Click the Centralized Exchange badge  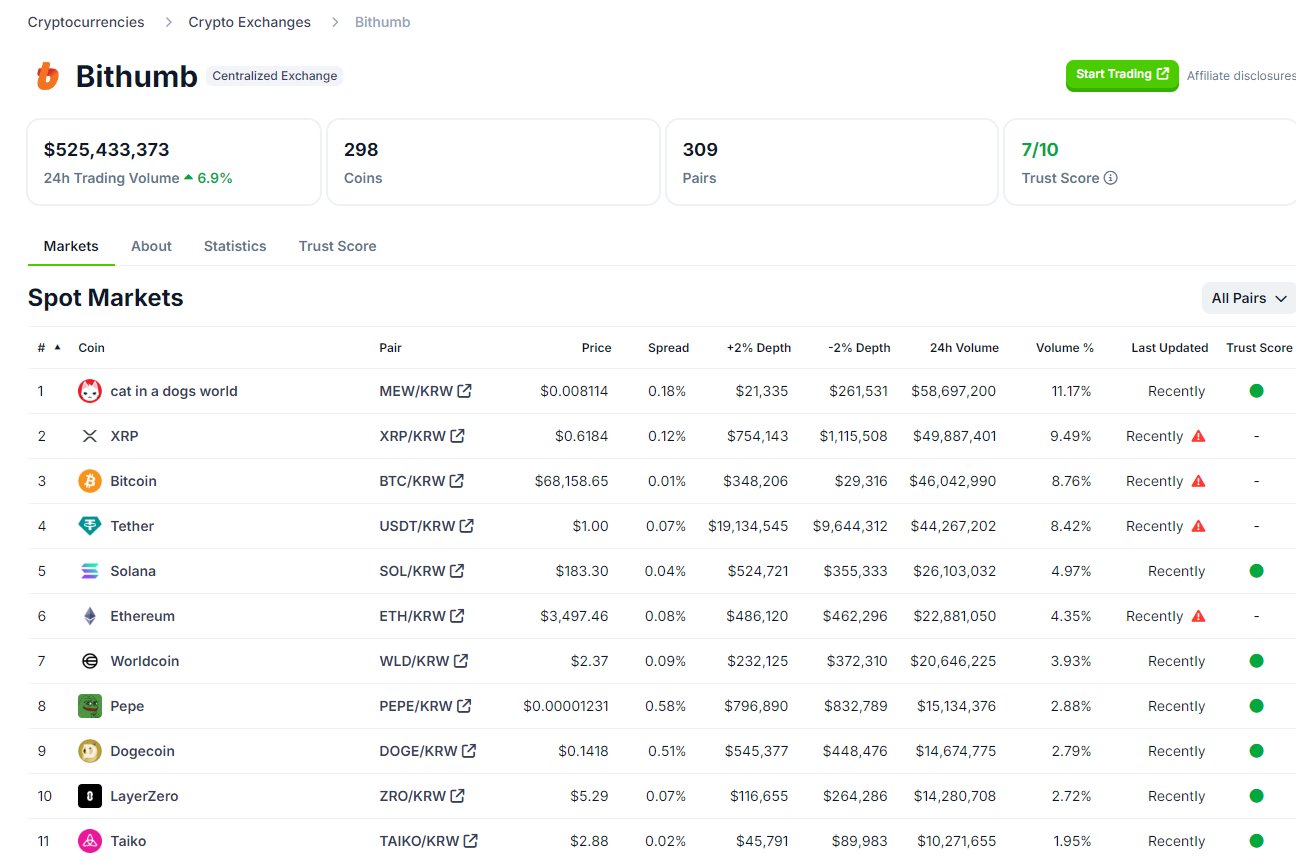pos(275,76)
